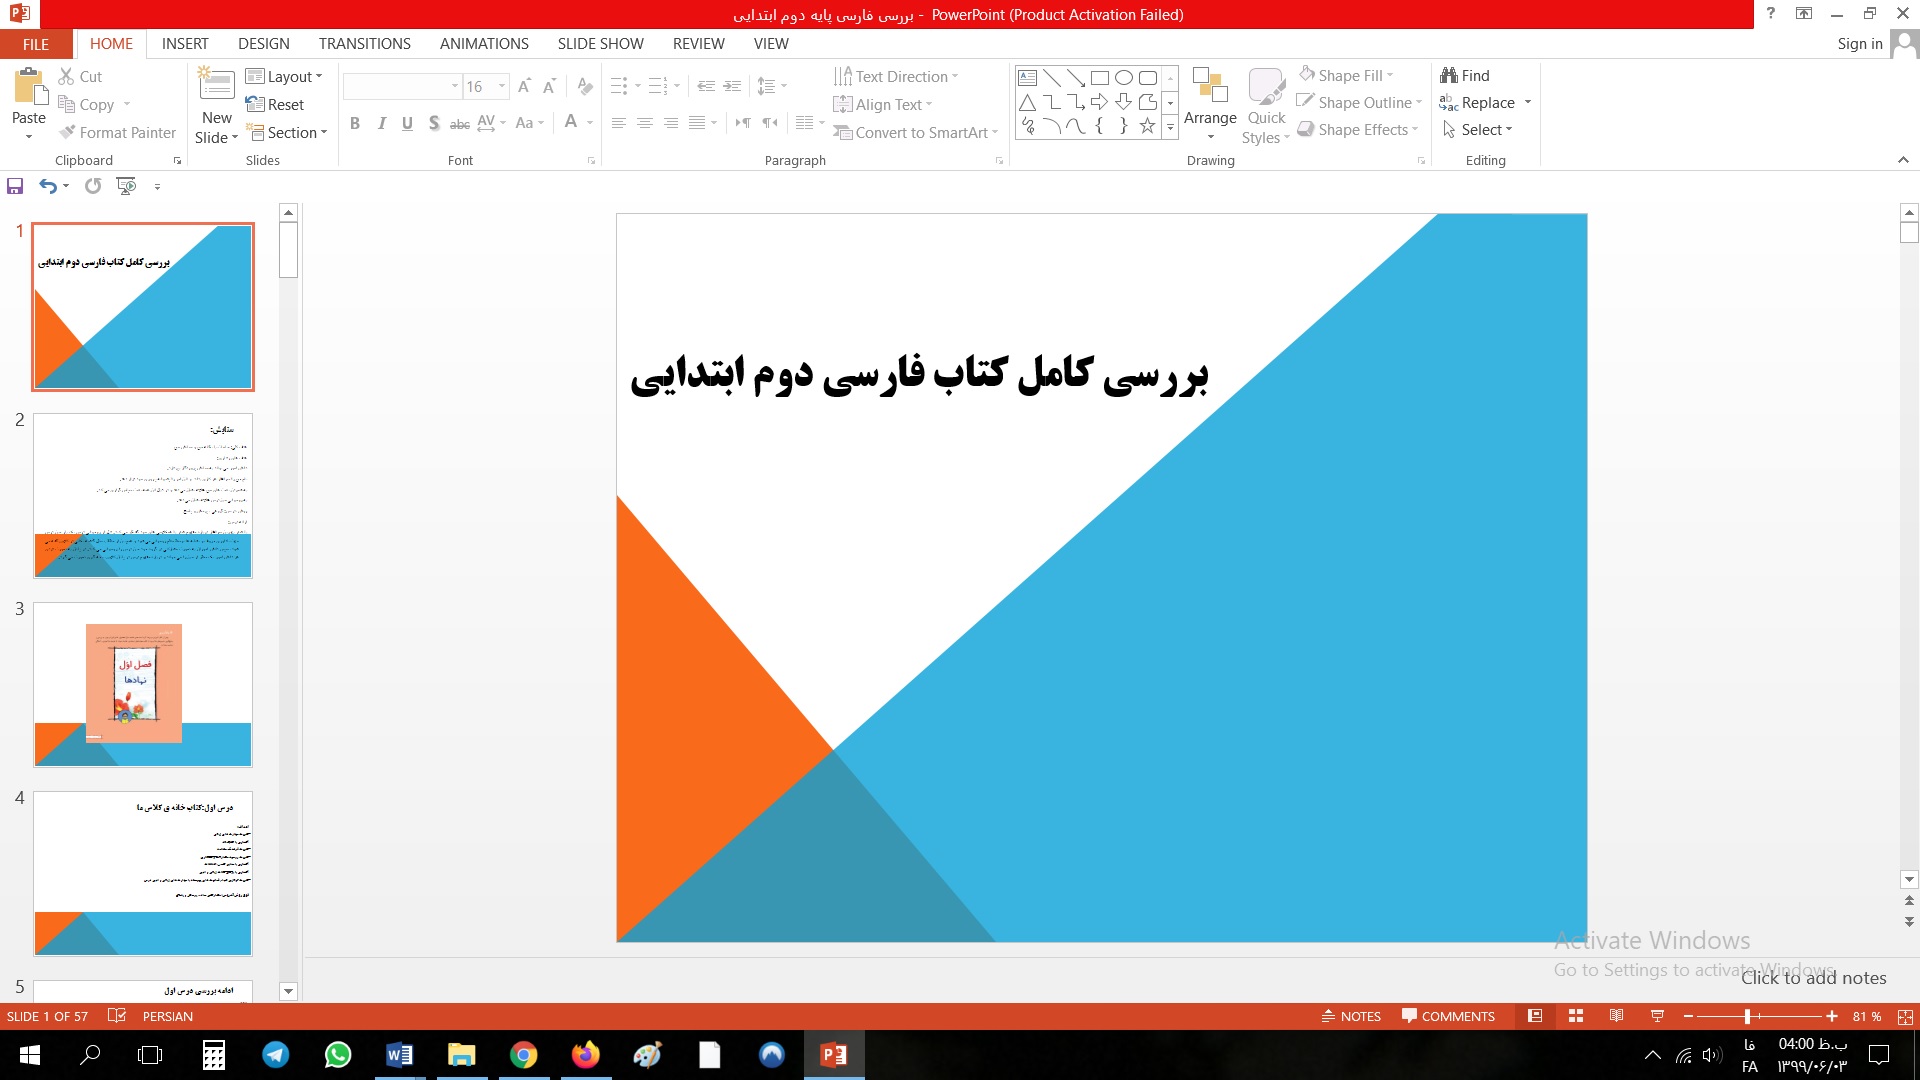
Task: Open the font size dropdown showing 16
Action: (x=501, y=87)
